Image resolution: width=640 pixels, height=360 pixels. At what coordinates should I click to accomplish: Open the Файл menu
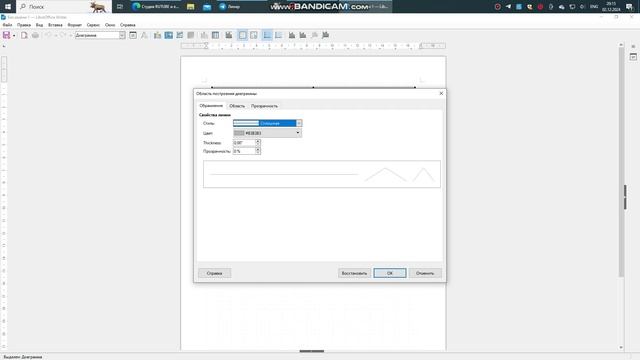pos(7,25)
